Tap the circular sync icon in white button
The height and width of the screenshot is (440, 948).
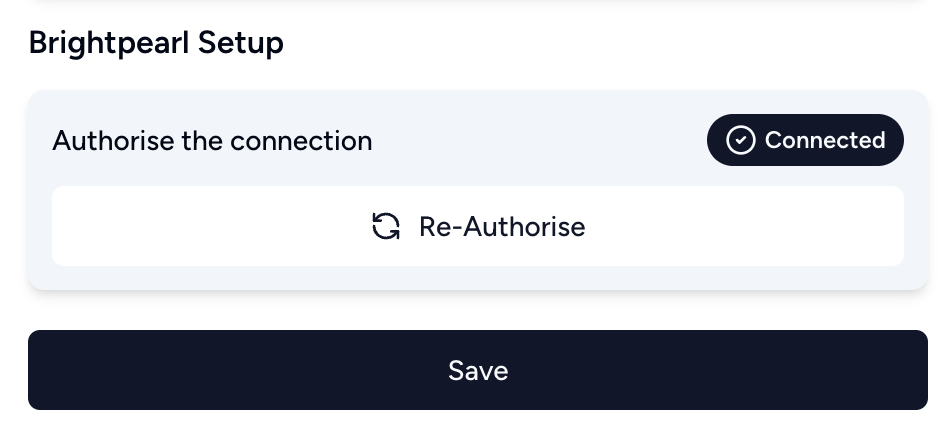pos(386,227)
